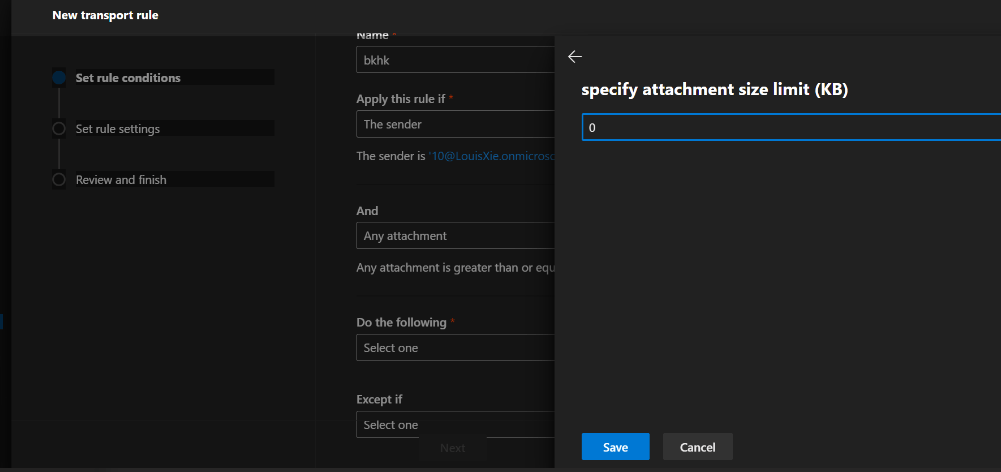This screenshot has width=1001, height=472.
Task: Click the 'Except if' label
Action: pos(379,400)
